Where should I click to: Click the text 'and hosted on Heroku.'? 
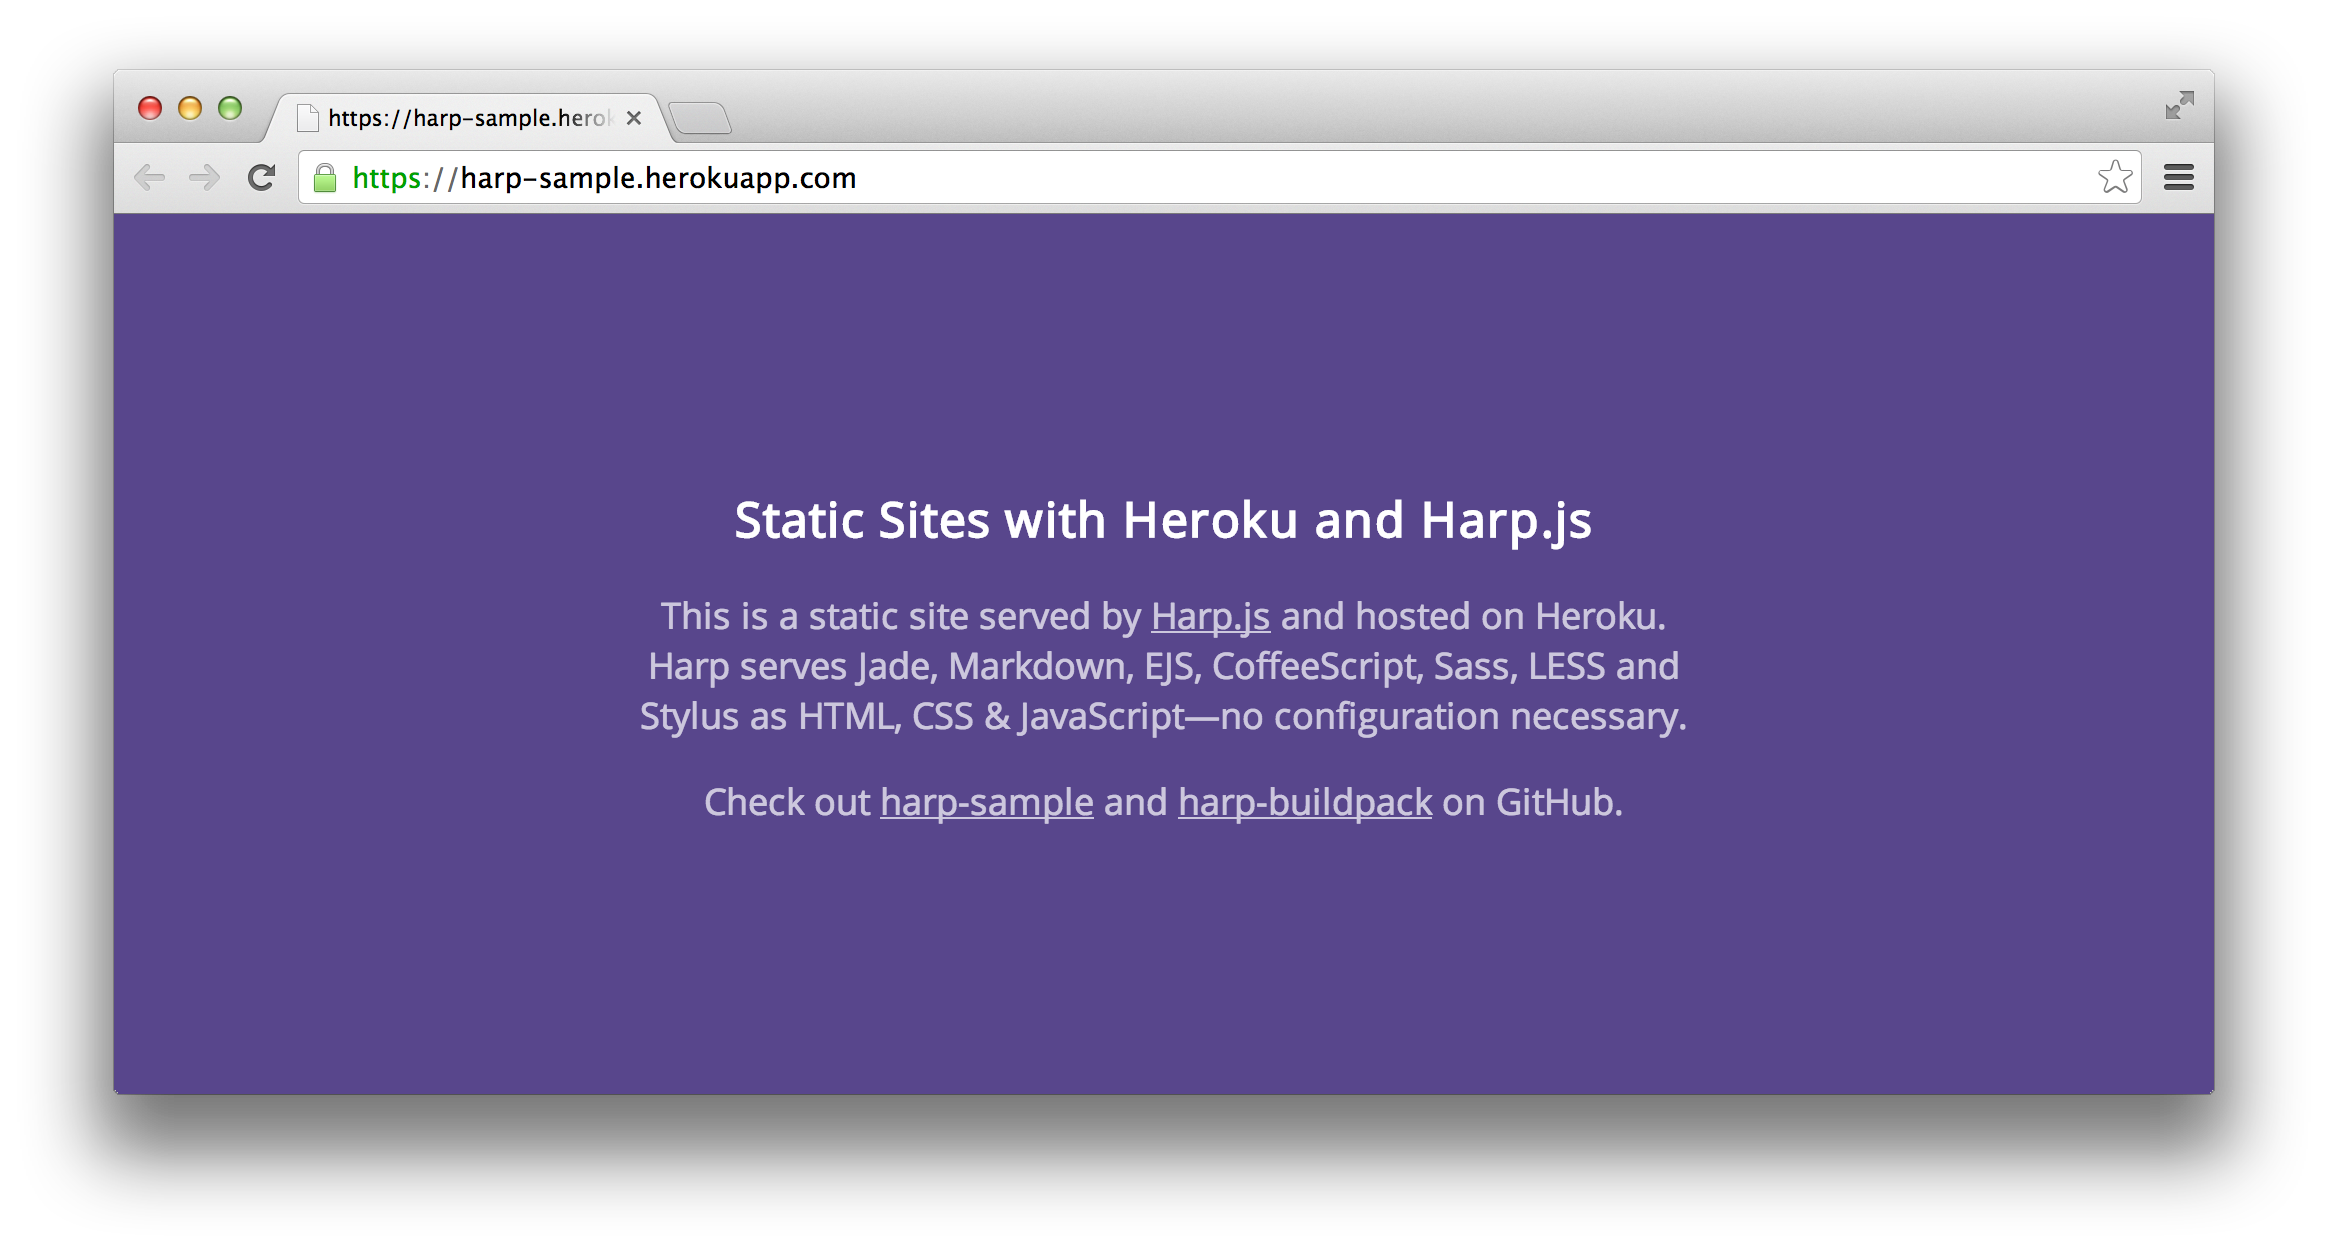1473,617
